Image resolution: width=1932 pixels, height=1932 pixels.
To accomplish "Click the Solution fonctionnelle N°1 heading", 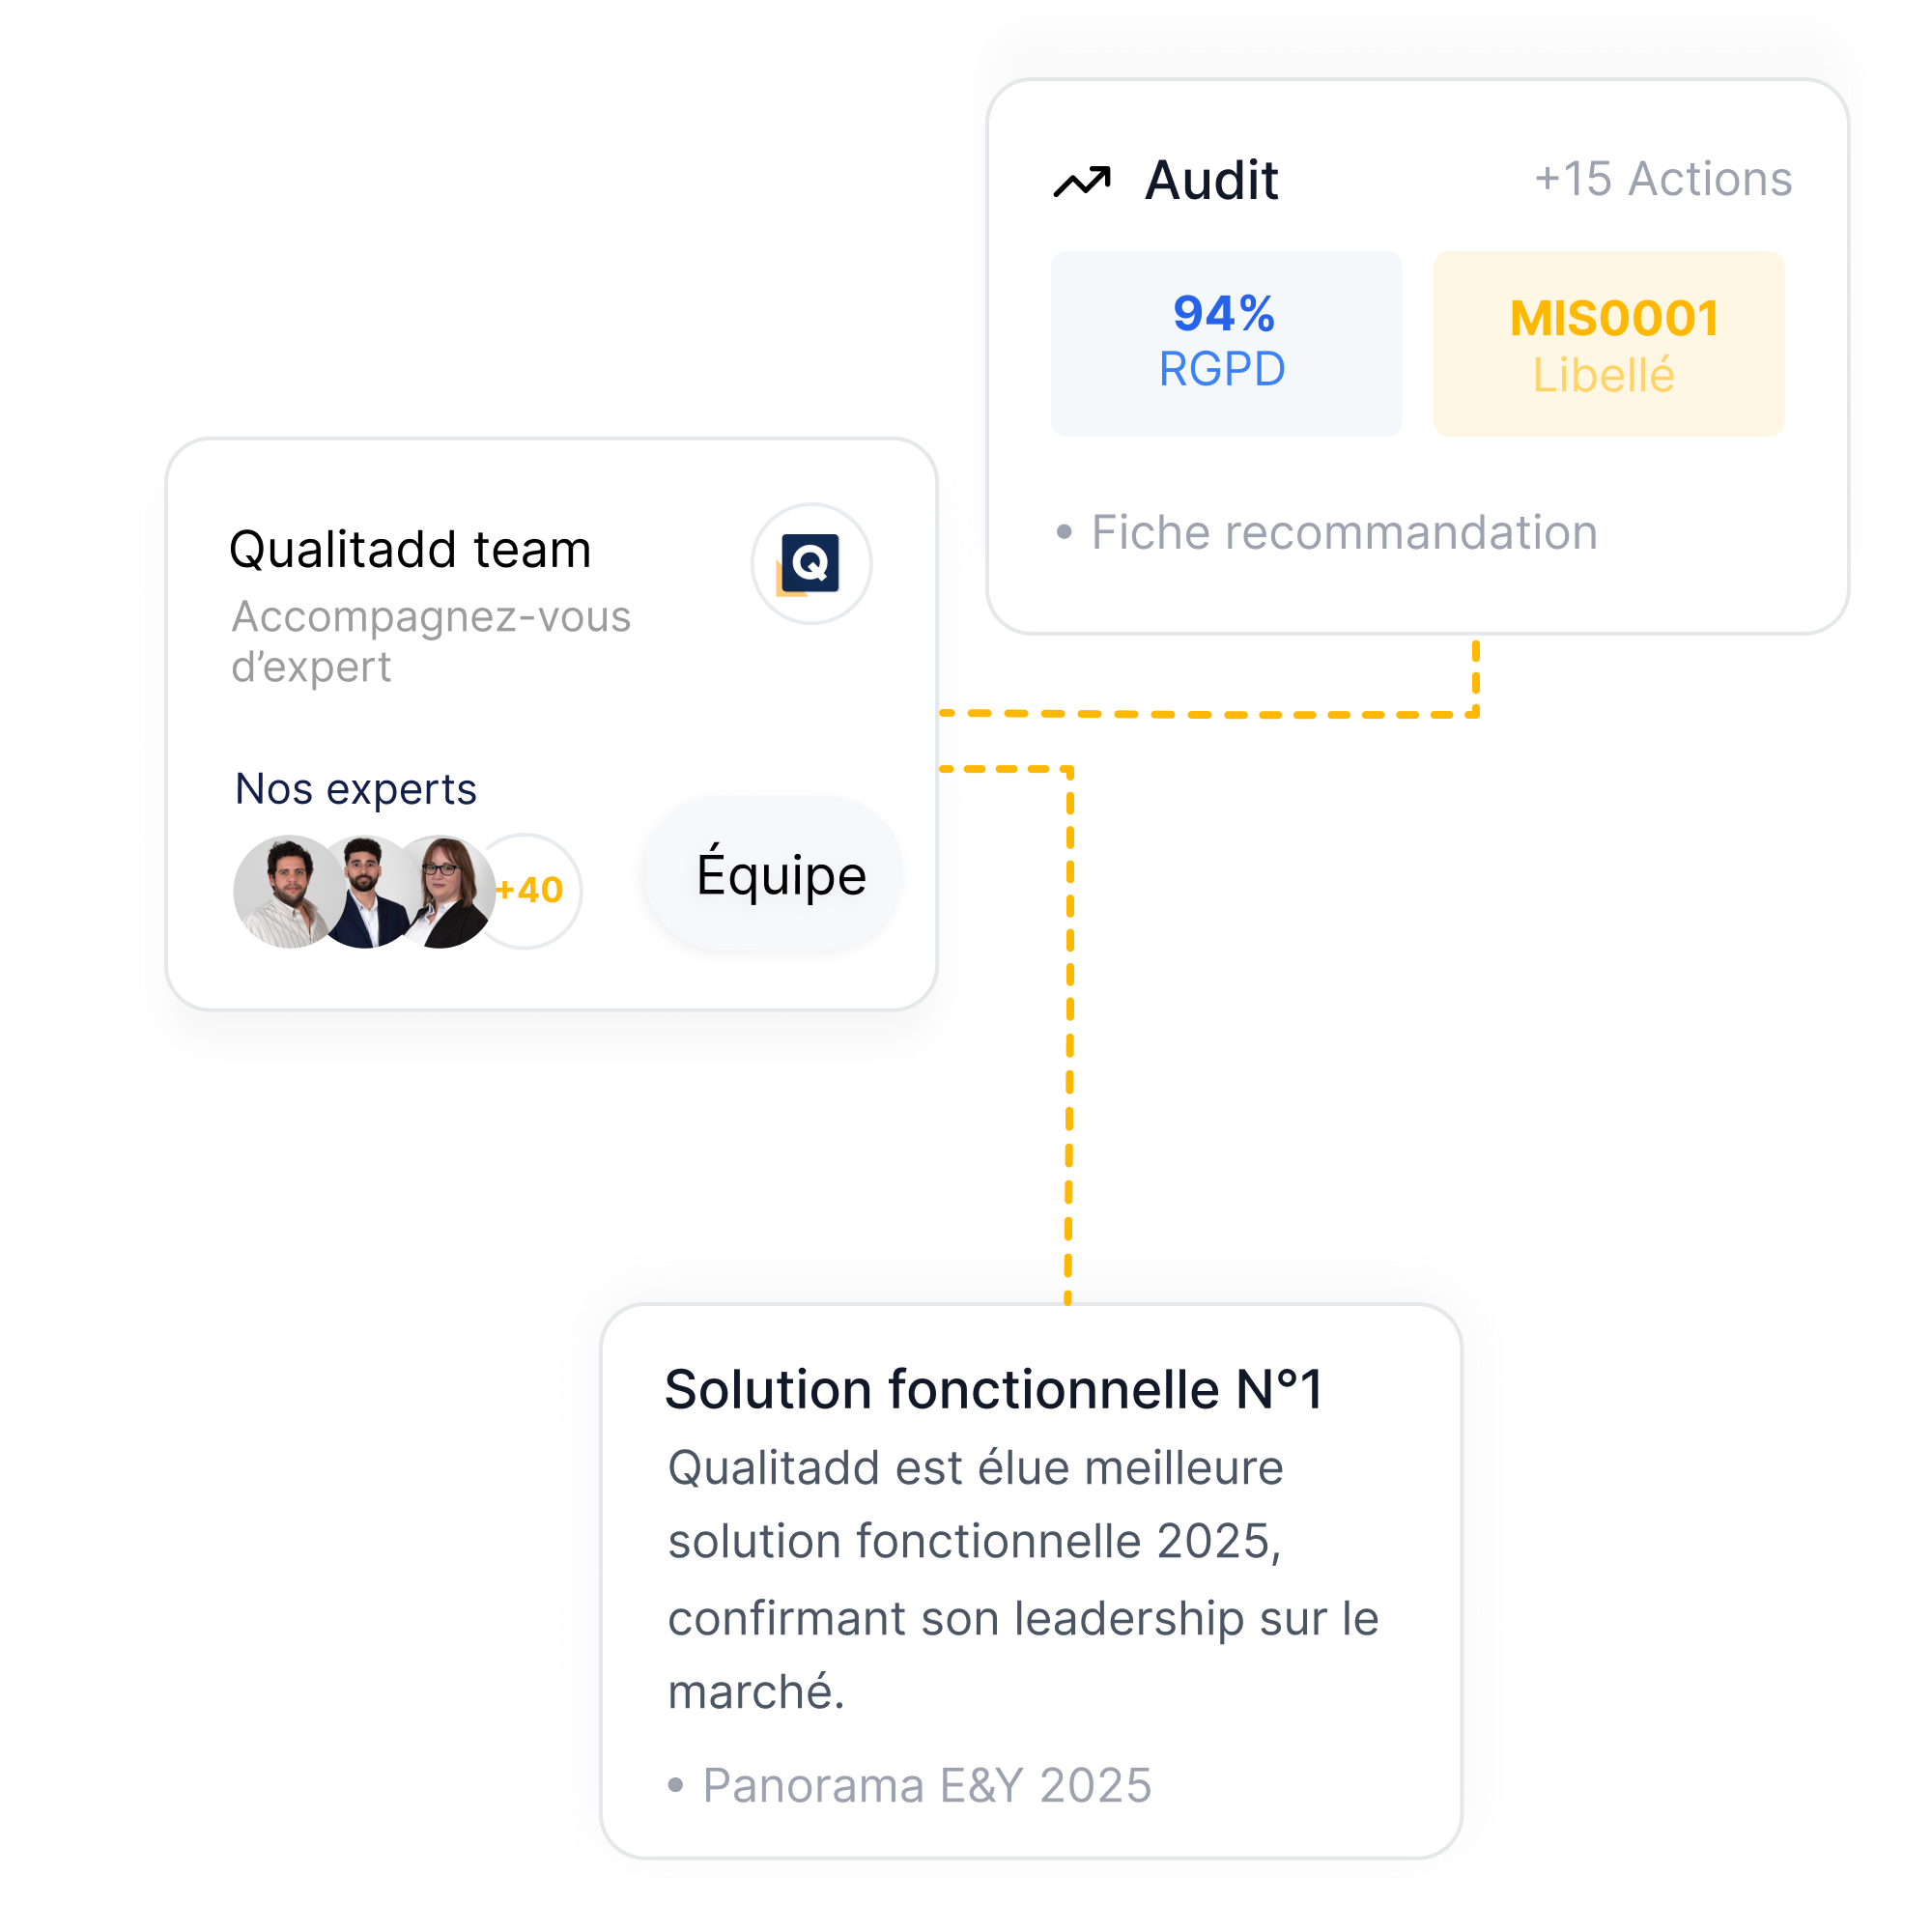I will tap(993, 1389).
